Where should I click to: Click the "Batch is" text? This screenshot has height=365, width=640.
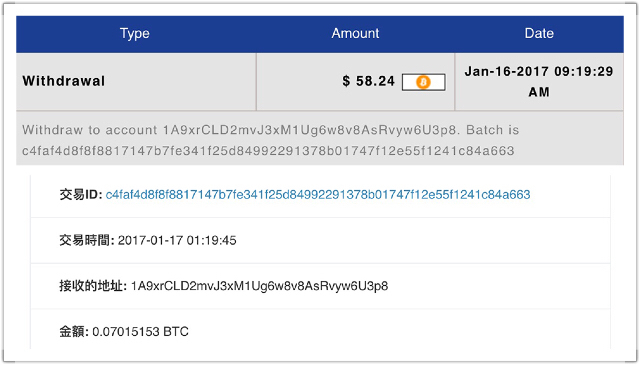click(x=493, y=130)
